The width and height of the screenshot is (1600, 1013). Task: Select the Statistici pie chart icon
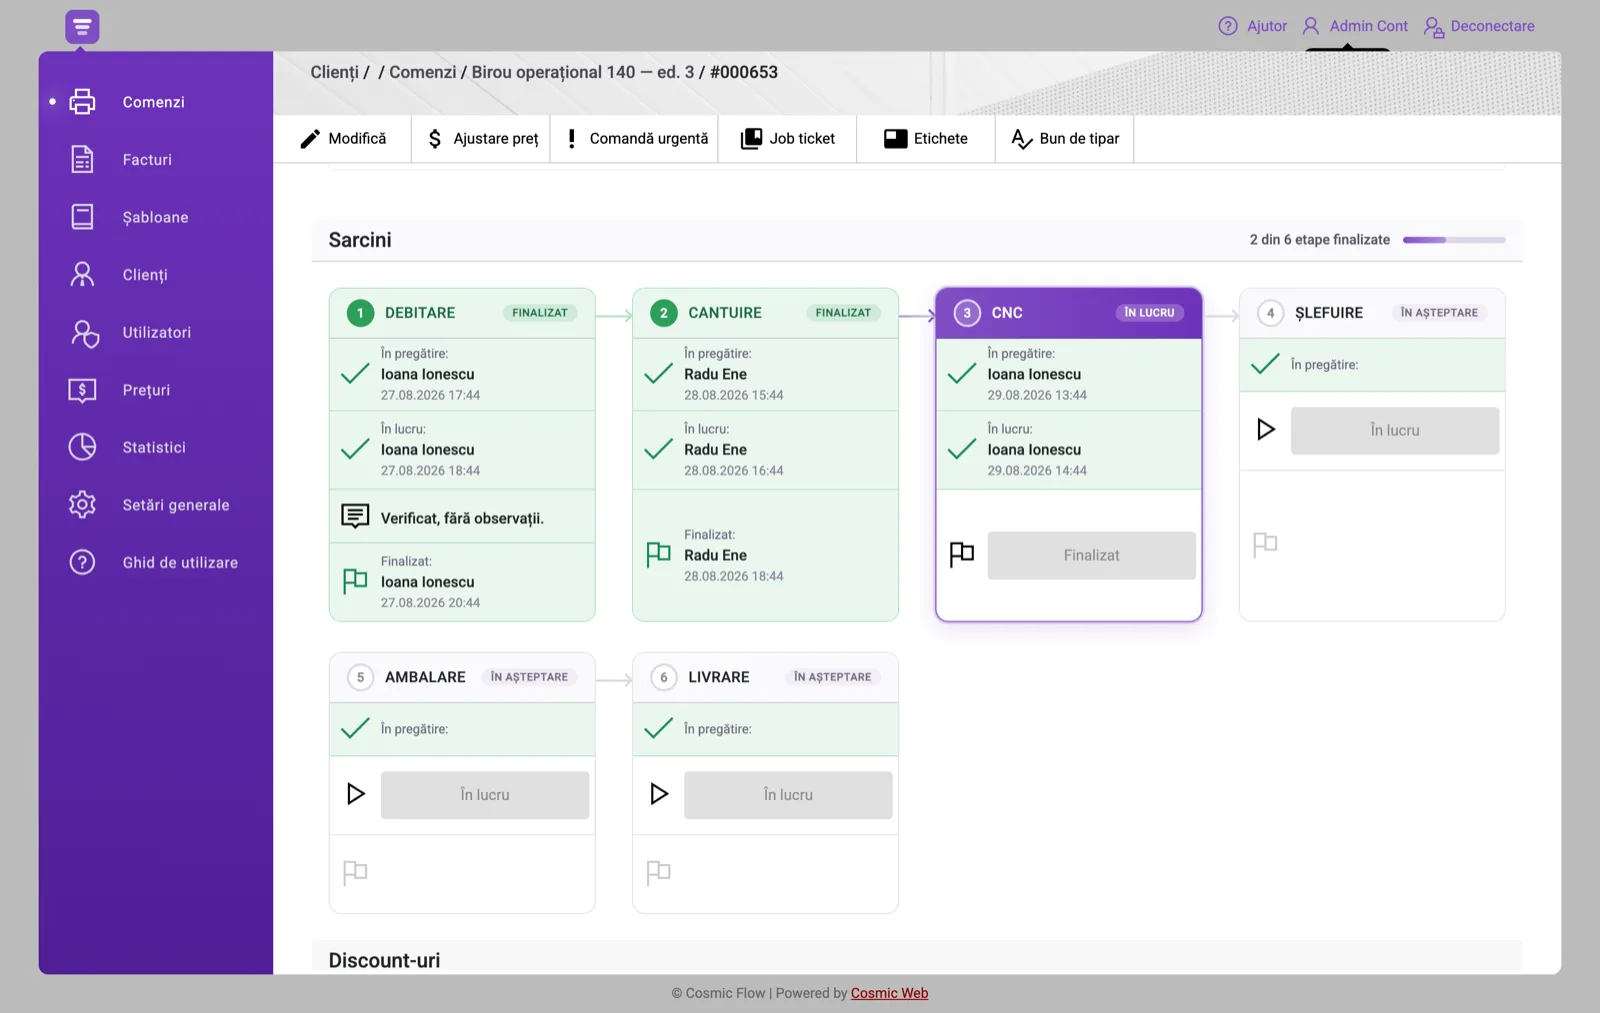coord(82,447)
